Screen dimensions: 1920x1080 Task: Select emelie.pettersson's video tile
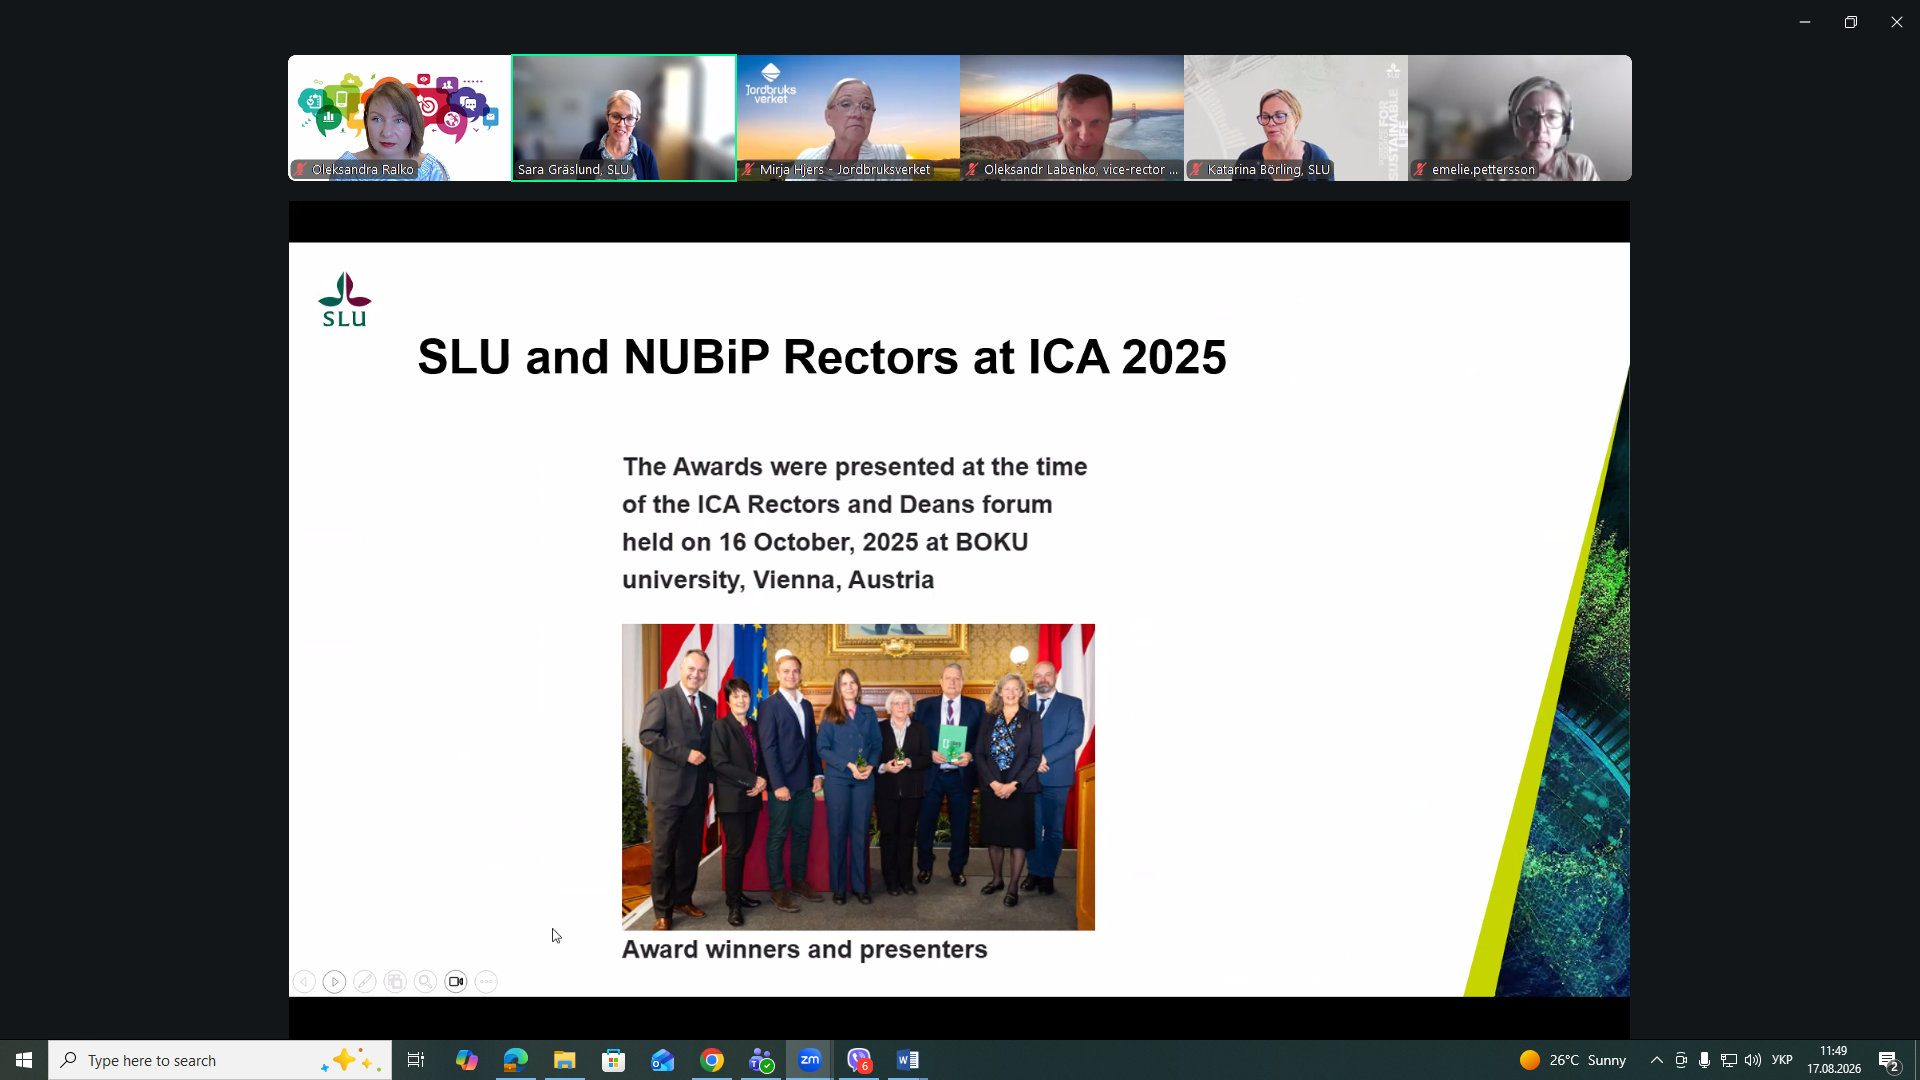(x=1520, y=118)
